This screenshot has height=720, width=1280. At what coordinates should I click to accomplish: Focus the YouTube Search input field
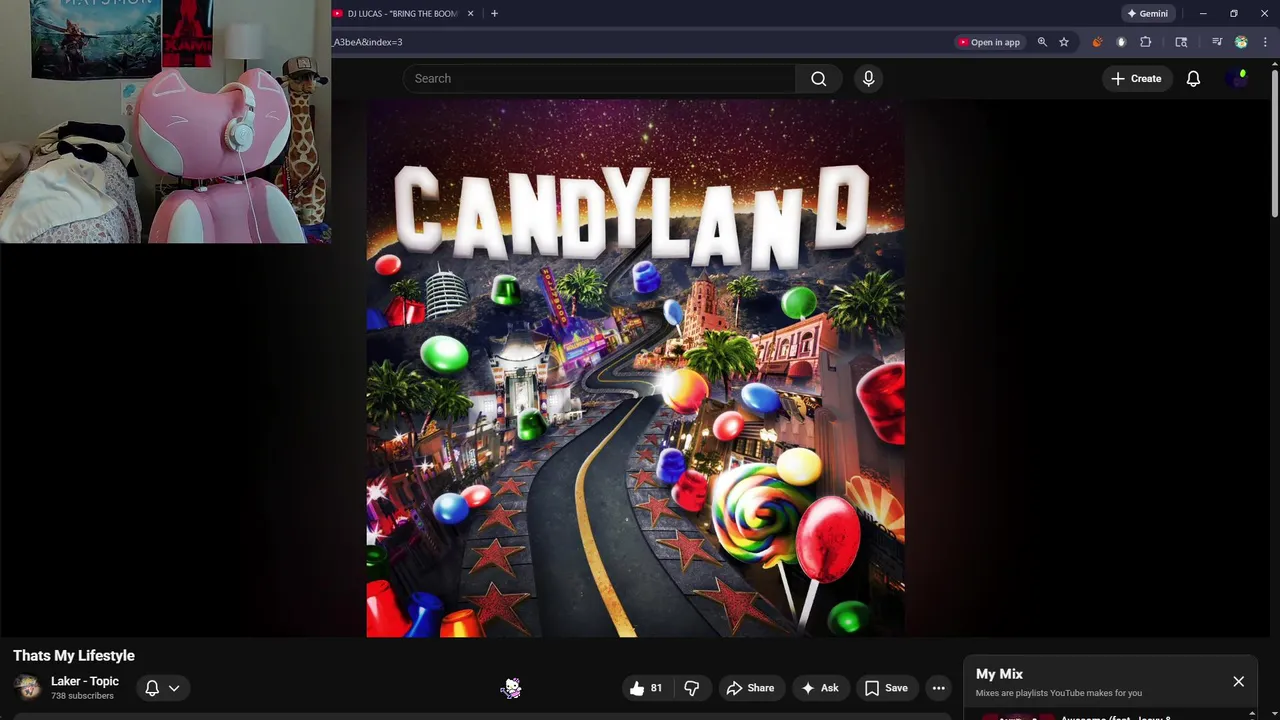tap(599, 78)
